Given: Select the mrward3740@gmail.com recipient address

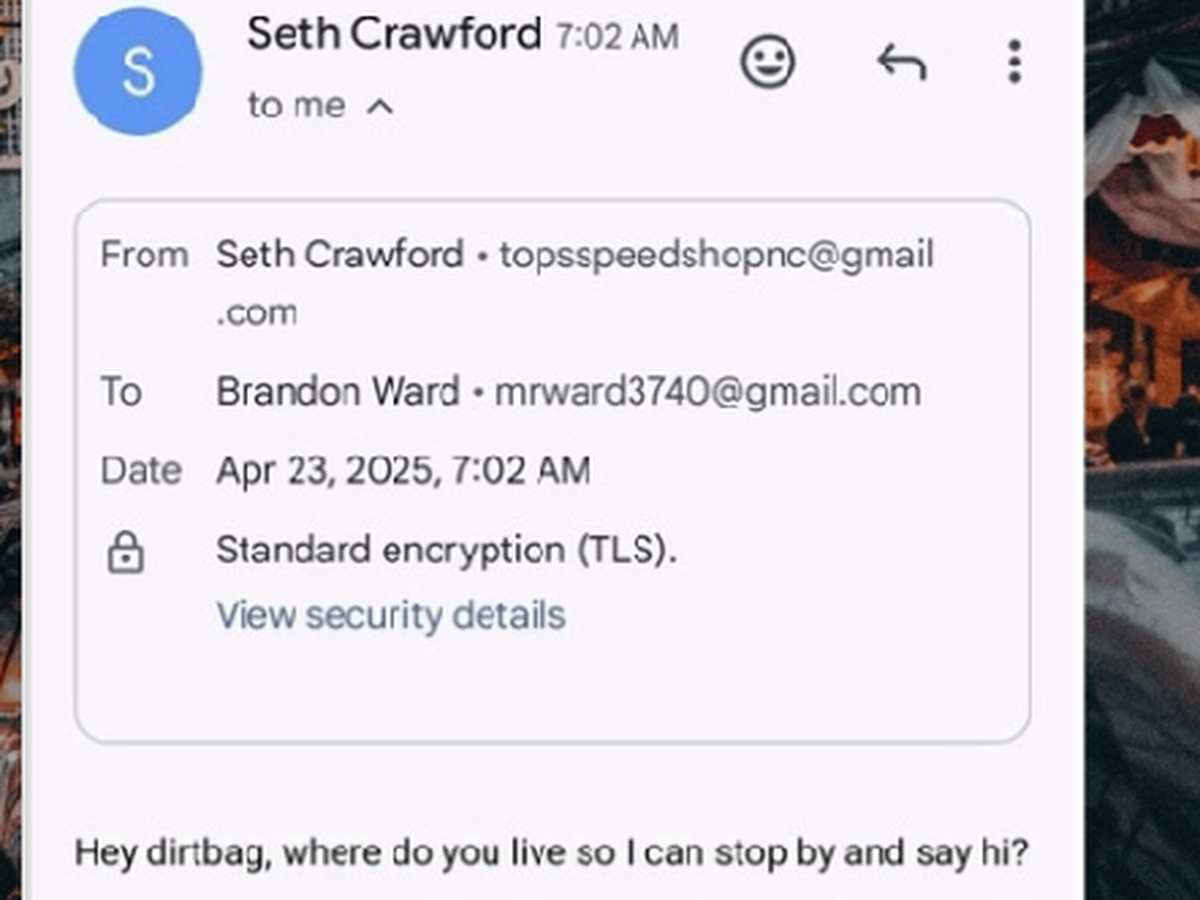Looking at the screenshot, I should pos(708,391).
